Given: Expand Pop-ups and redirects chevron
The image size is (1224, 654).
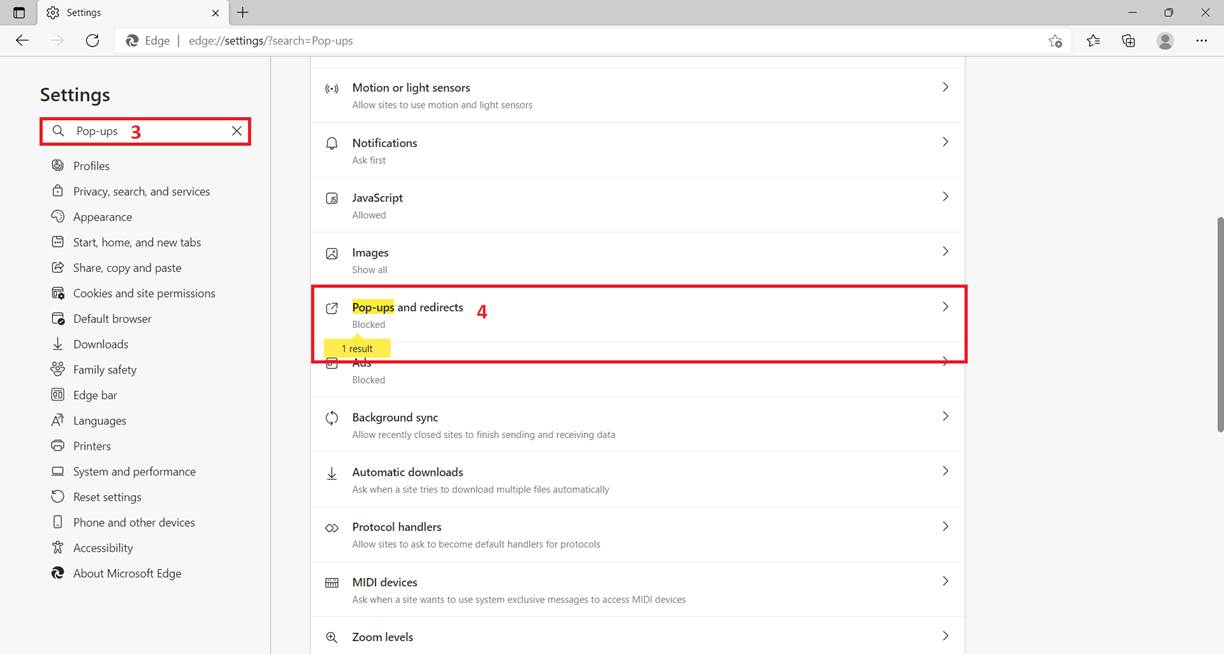Looking at the screenshot, I should click(945, 307).
